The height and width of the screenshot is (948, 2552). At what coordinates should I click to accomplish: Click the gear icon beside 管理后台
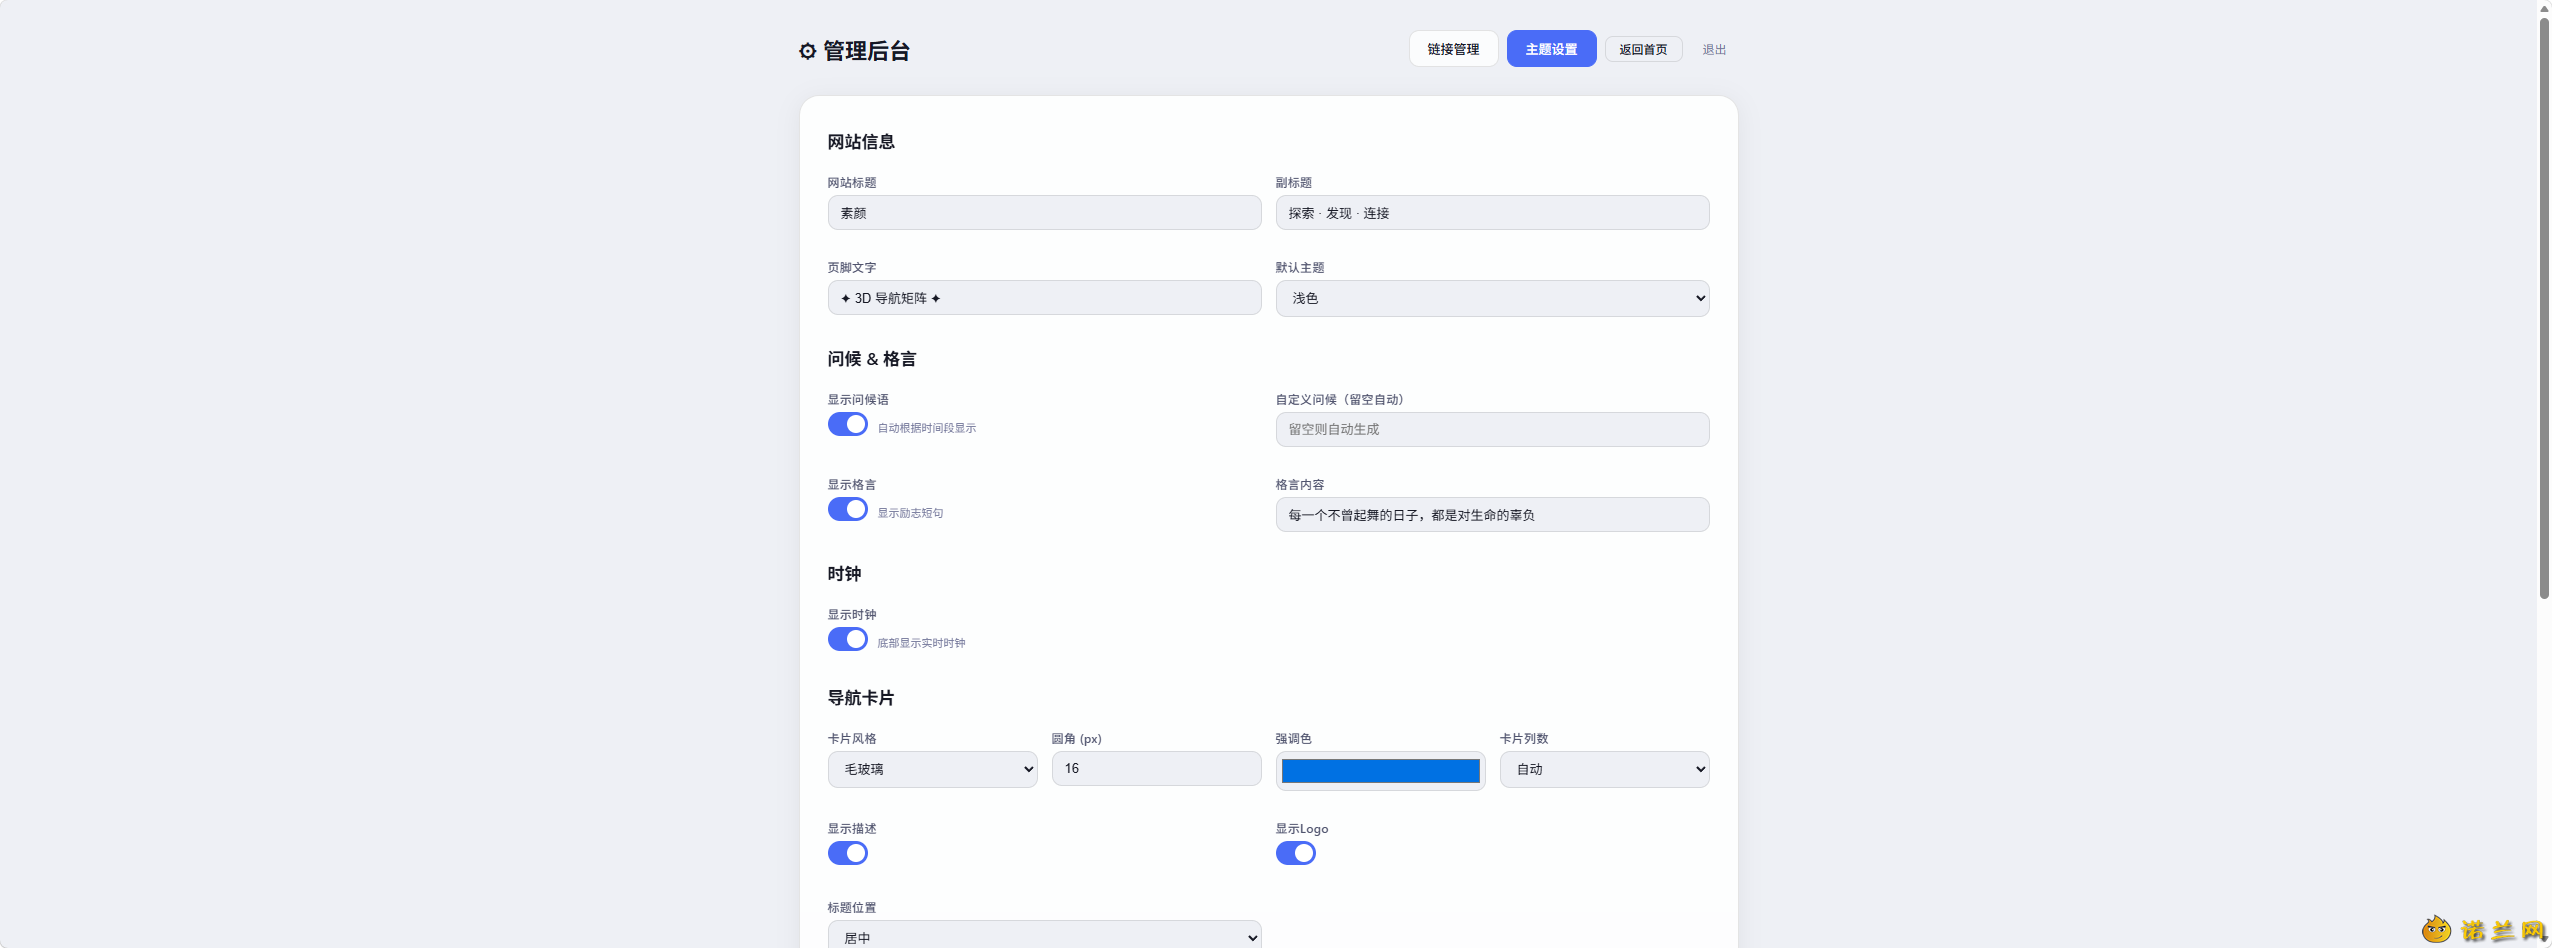(807, 51)
